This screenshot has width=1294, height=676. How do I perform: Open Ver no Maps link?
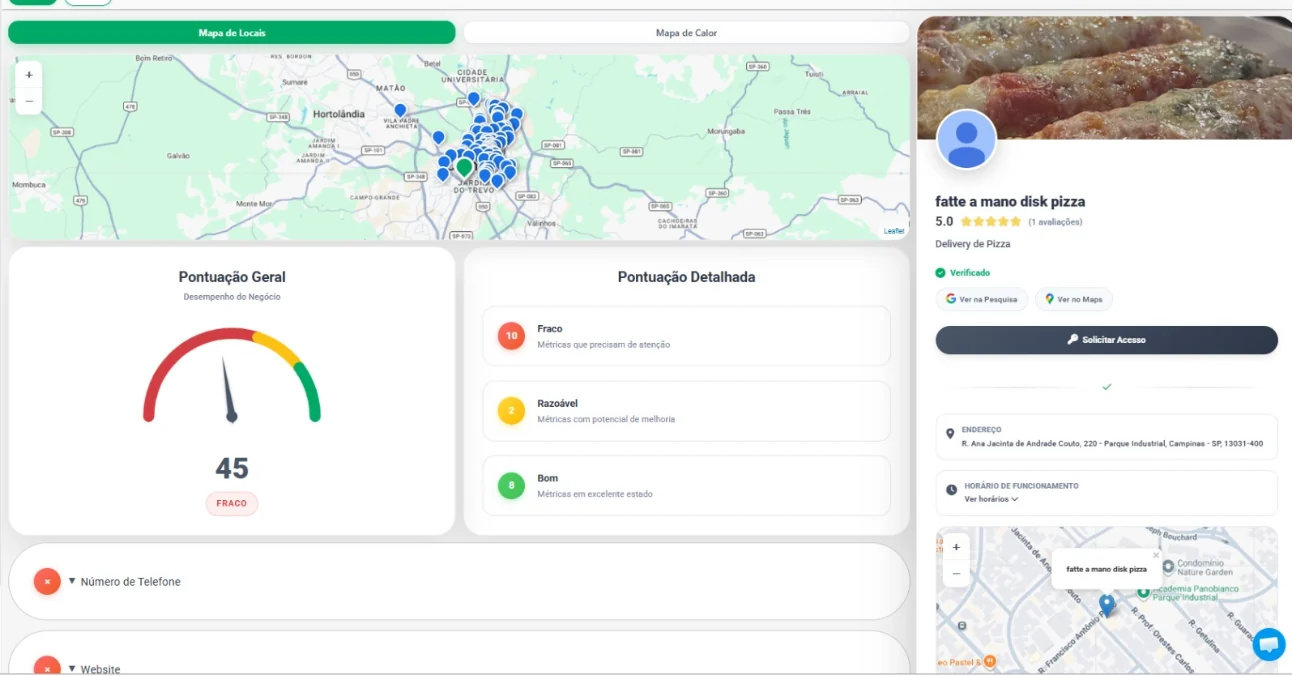point(1074,299)
